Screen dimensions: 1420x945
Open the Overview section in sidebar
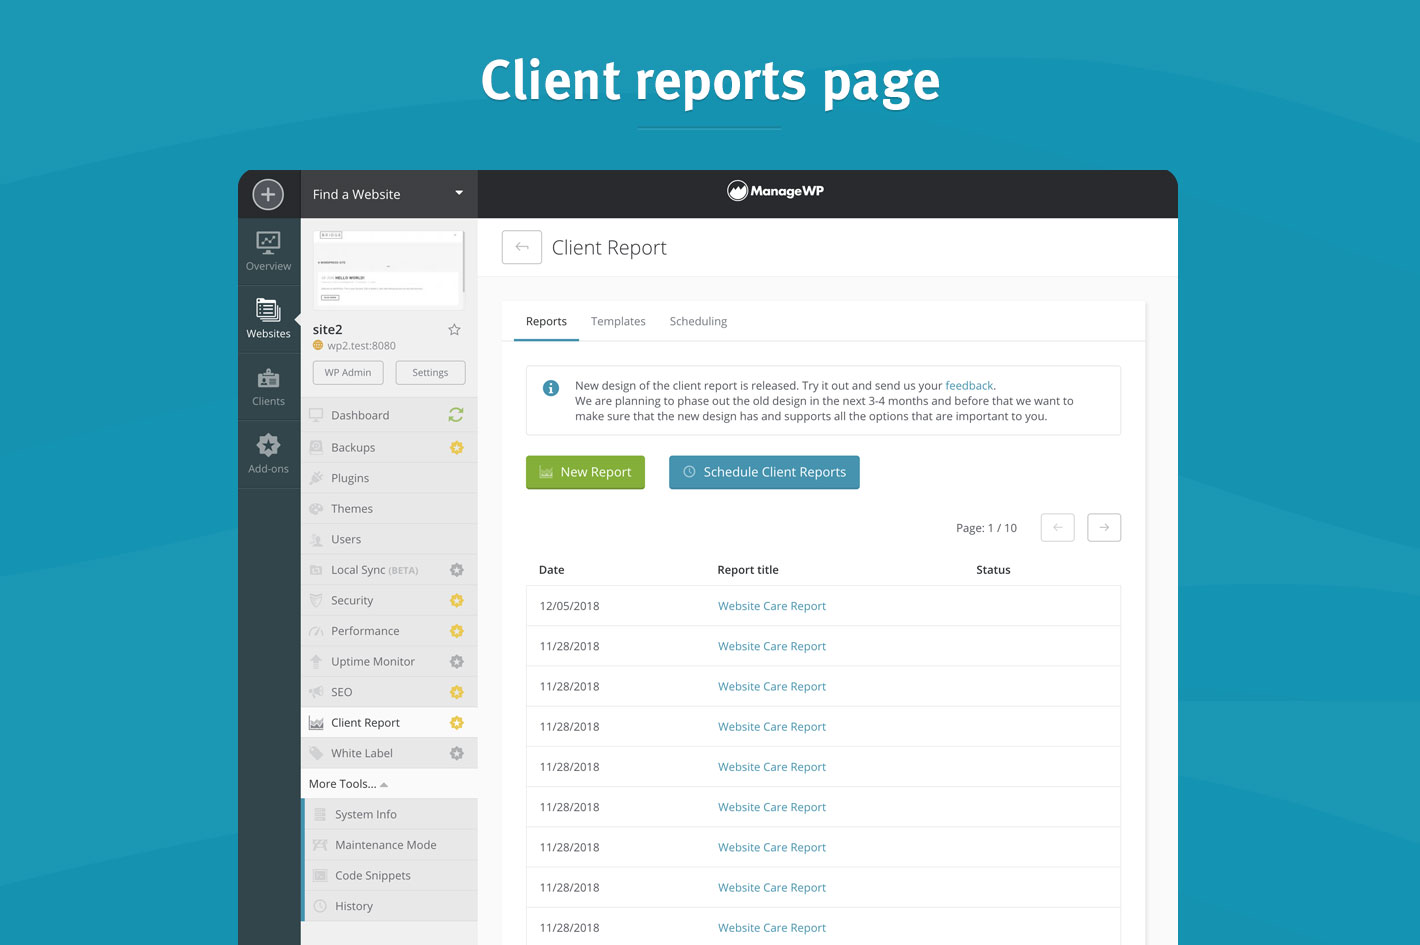coord(268,251)
